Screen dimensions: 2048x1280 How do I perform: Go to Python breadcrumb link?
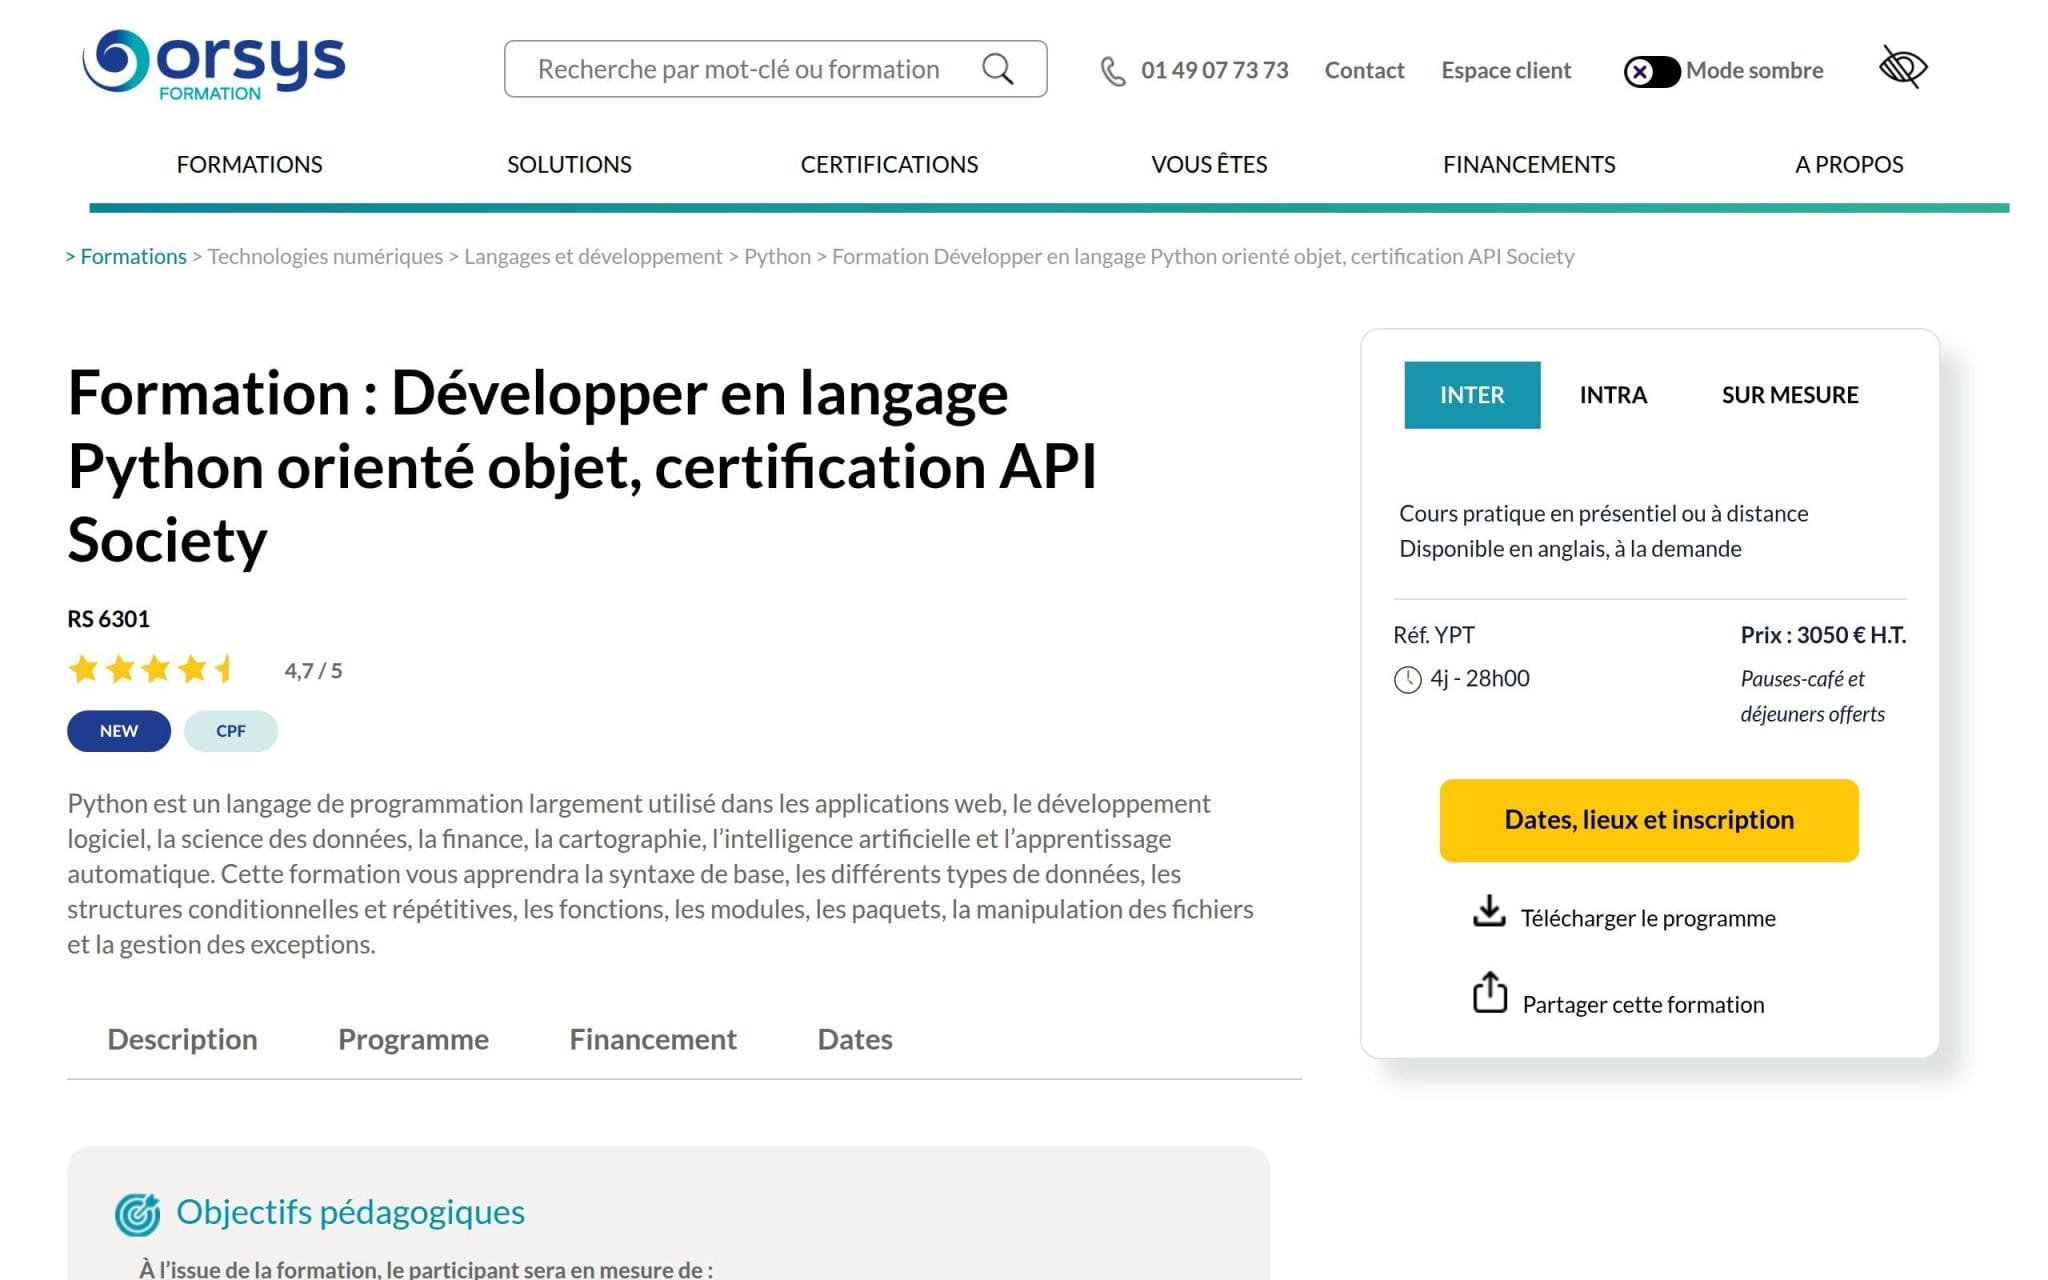[777, 256]
